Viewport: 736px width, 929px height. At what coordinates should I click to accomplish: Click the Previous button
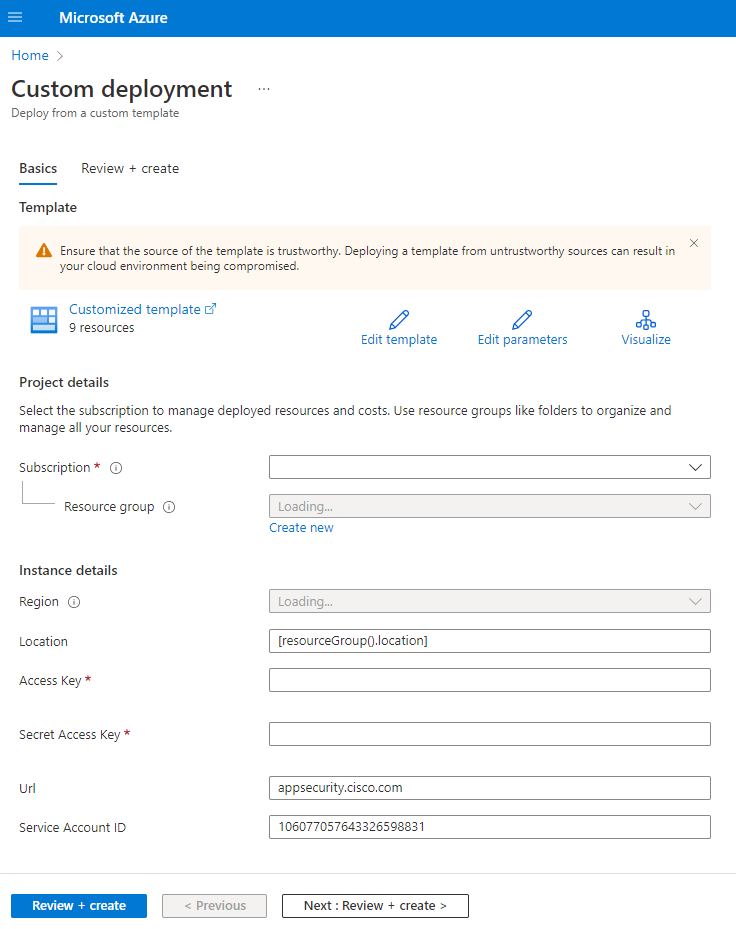point(215,905)
